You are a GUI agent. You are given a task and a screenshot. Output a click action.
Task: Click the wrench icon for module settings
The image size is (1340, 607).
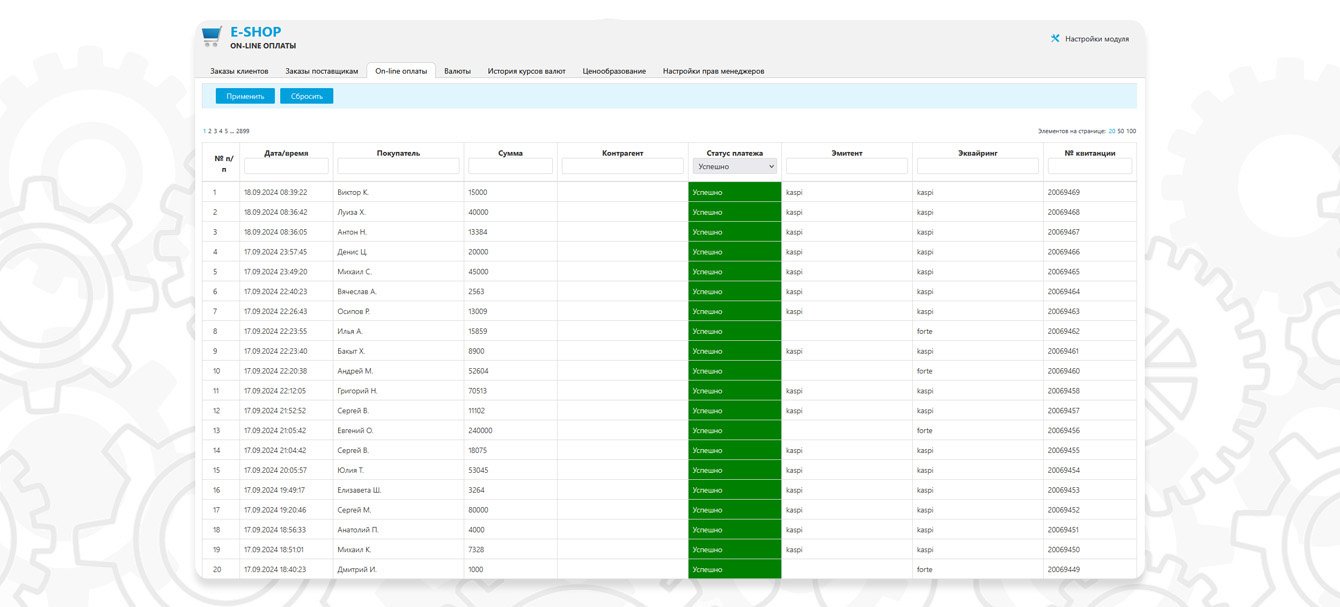click(1055, 39)
